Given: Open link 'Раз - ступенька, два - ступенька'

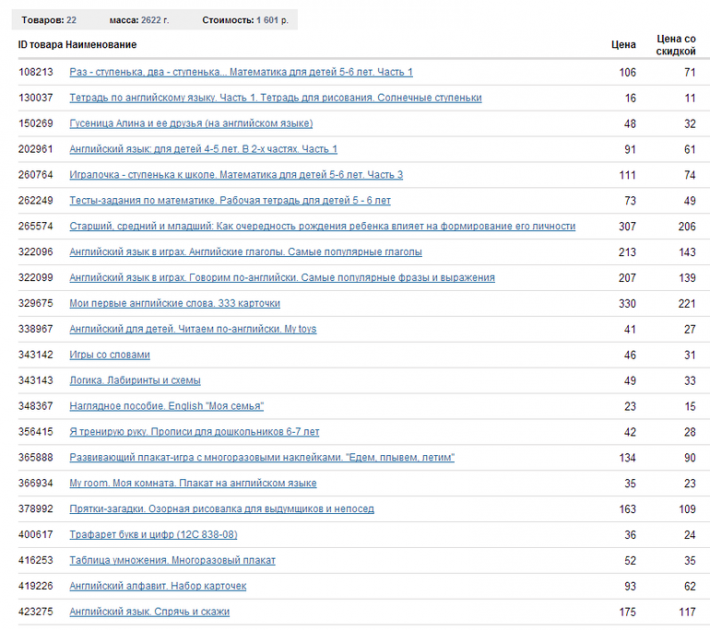Looking at the screenshot, I should coord(240,72).
